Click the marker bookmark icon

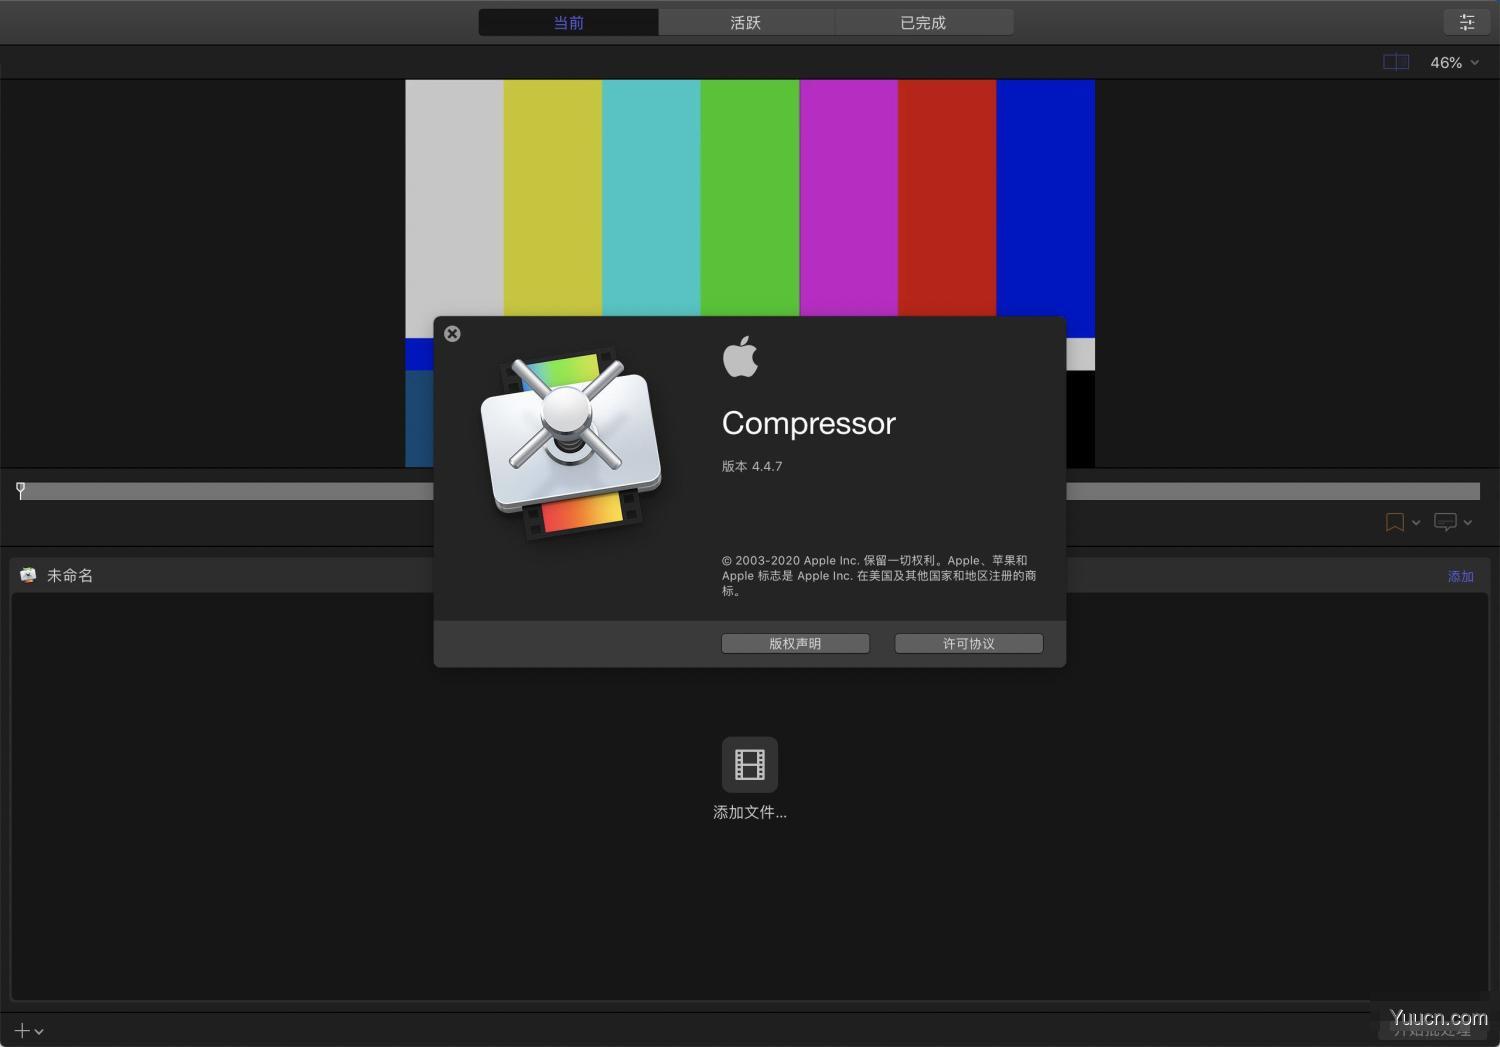point(1394,522)
